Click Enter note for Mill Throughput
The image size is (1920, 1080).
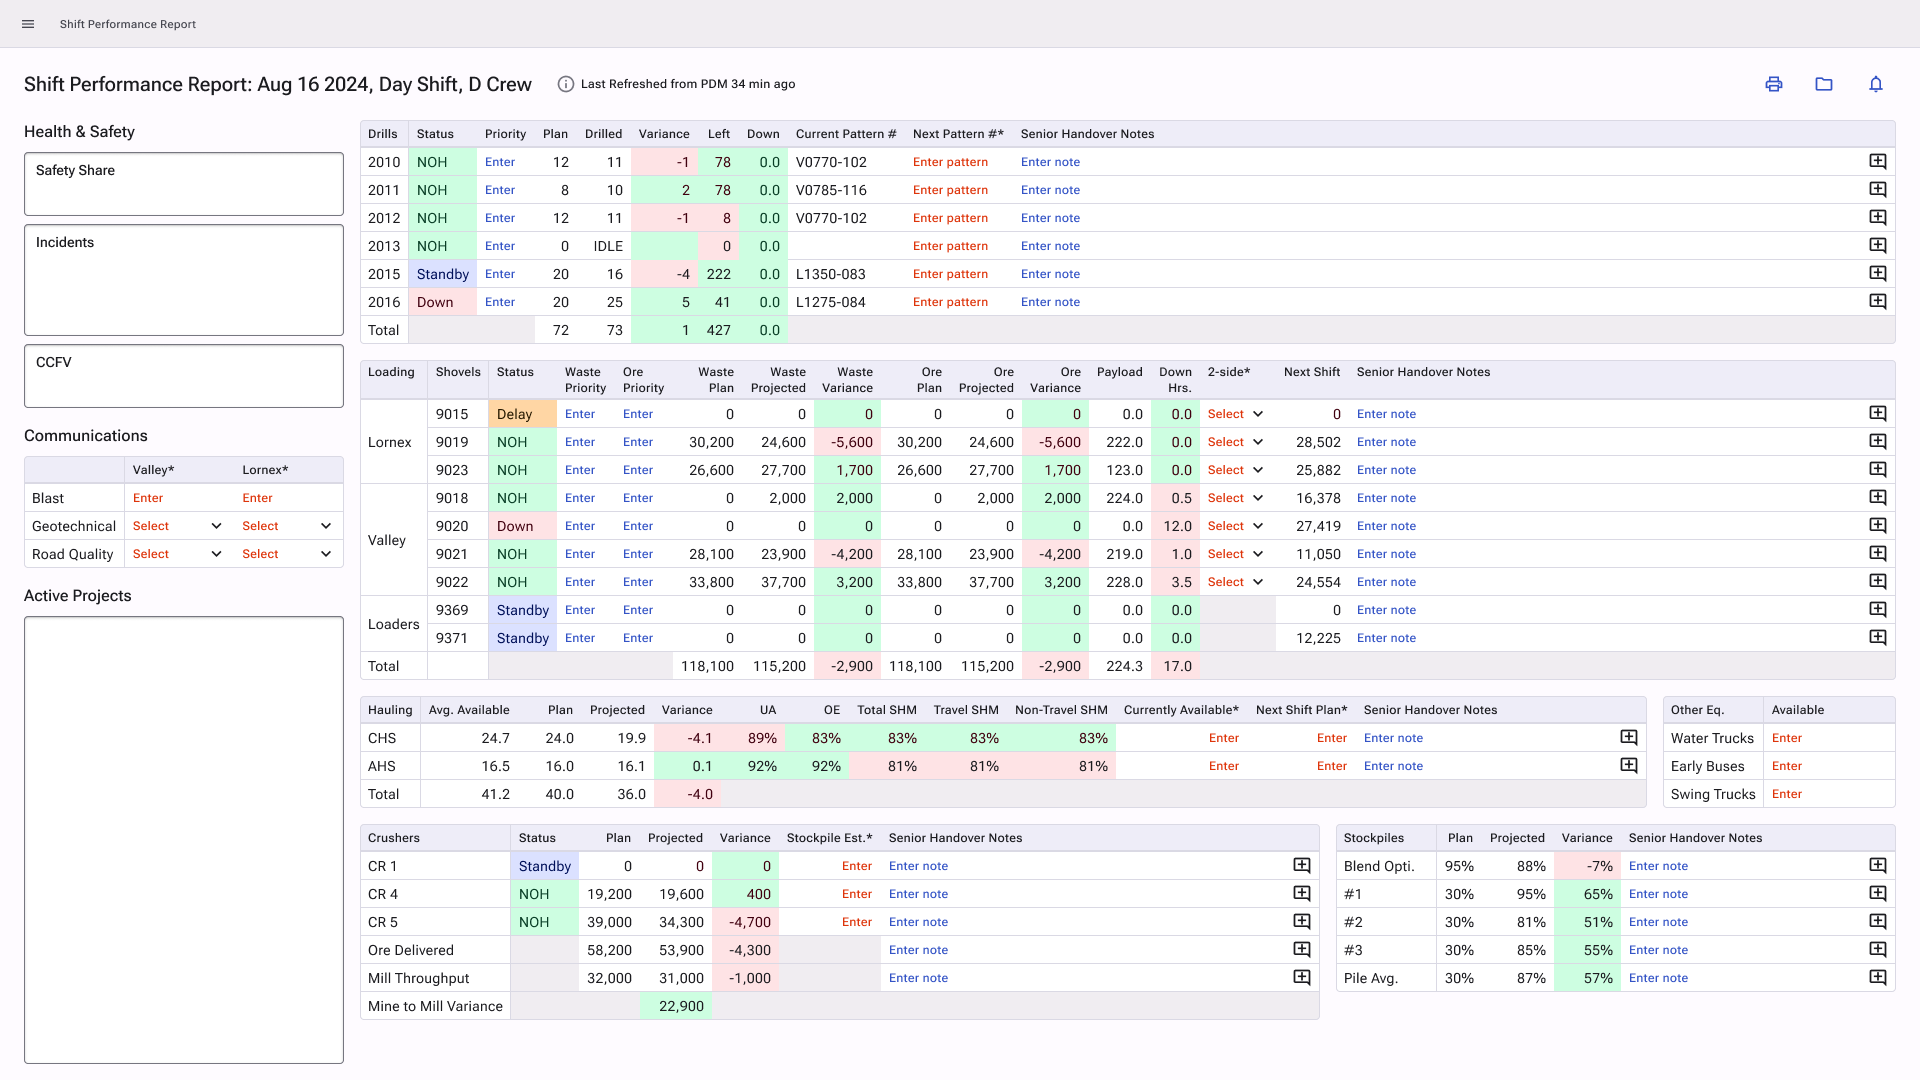(918, 978)
